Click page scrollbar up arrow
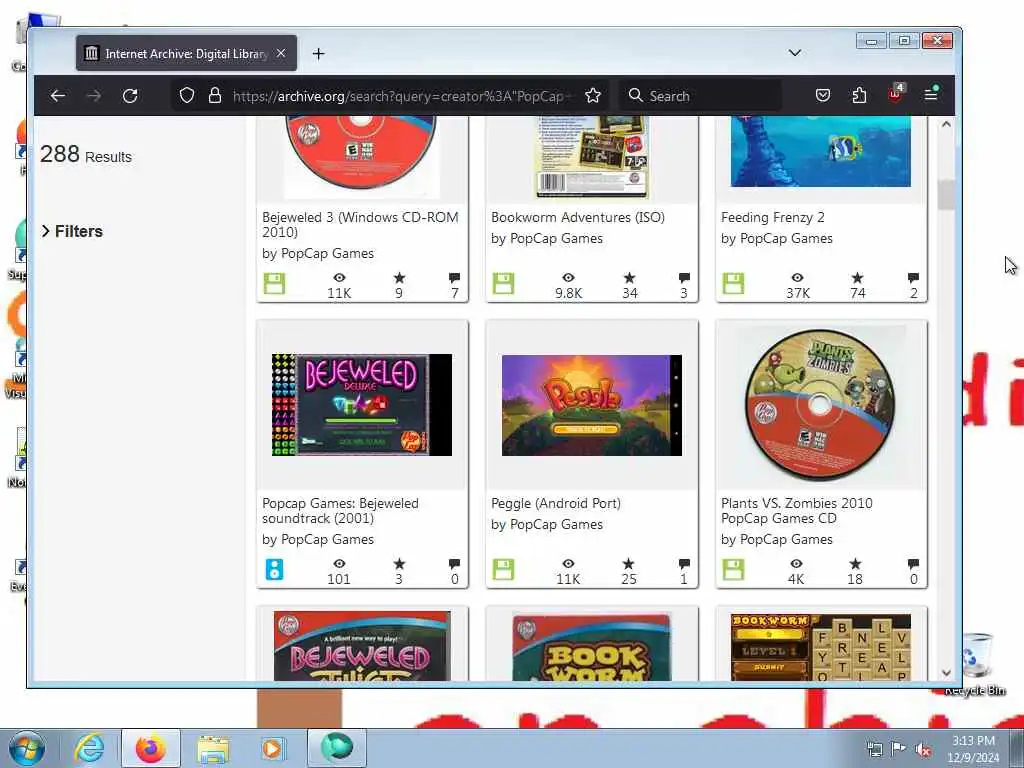The width and height of the screenshot is (1024, 768). click(x=946, y=124)
